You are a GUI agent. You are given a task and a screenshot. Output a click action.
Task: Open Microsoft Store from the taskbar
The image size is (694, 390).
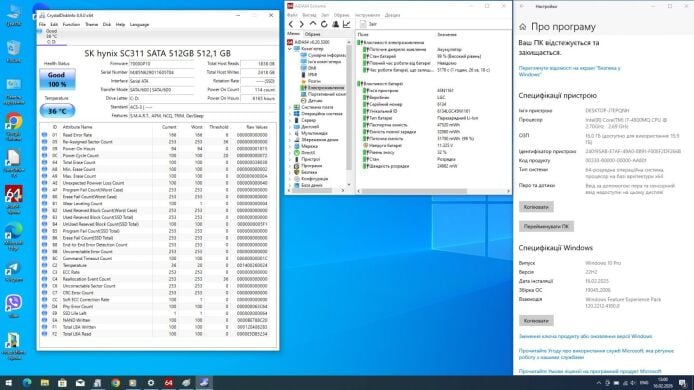(62, 383)
